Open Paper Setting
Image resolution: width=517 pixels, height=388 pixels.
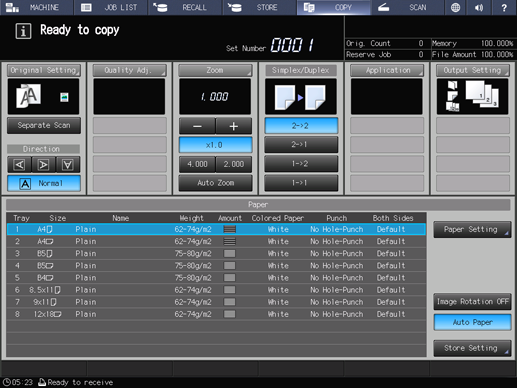click(x=472, y=229)
